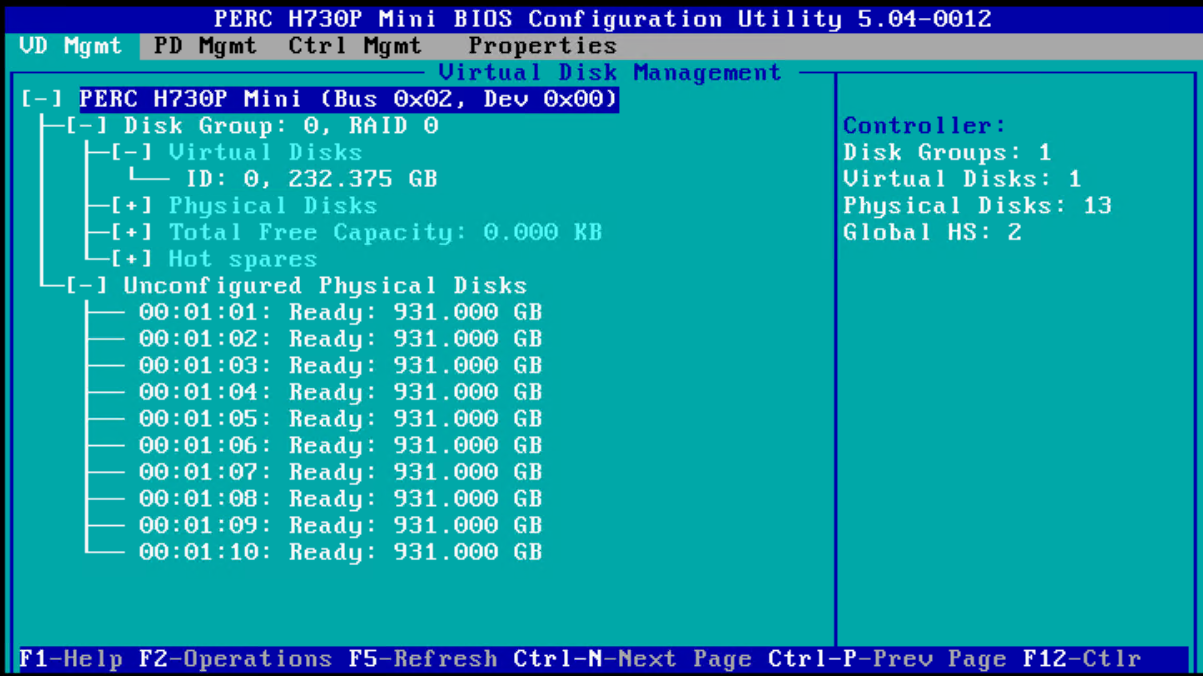Click the Global HS: 2 text
This screenshot has height=676, width=1203.
pyautogui.click(x=932, y=232)
